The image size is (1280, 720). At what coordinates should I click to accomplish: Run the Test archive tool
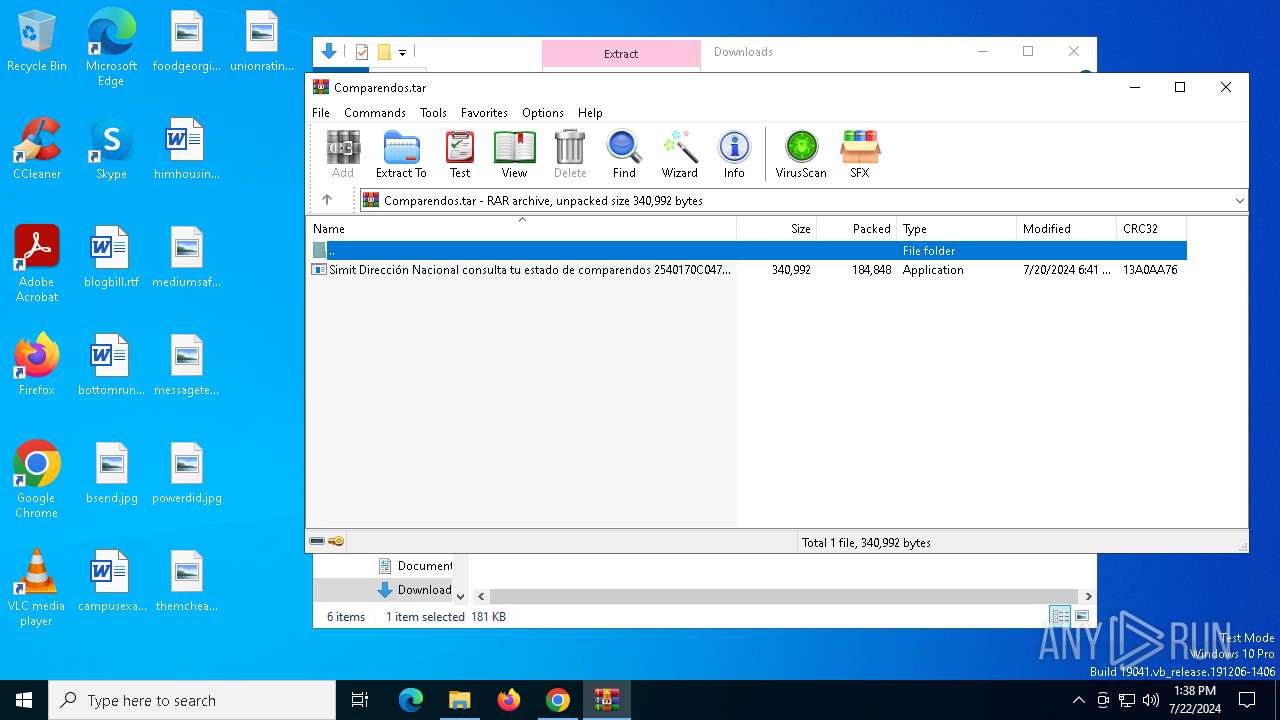click(460, 154)
